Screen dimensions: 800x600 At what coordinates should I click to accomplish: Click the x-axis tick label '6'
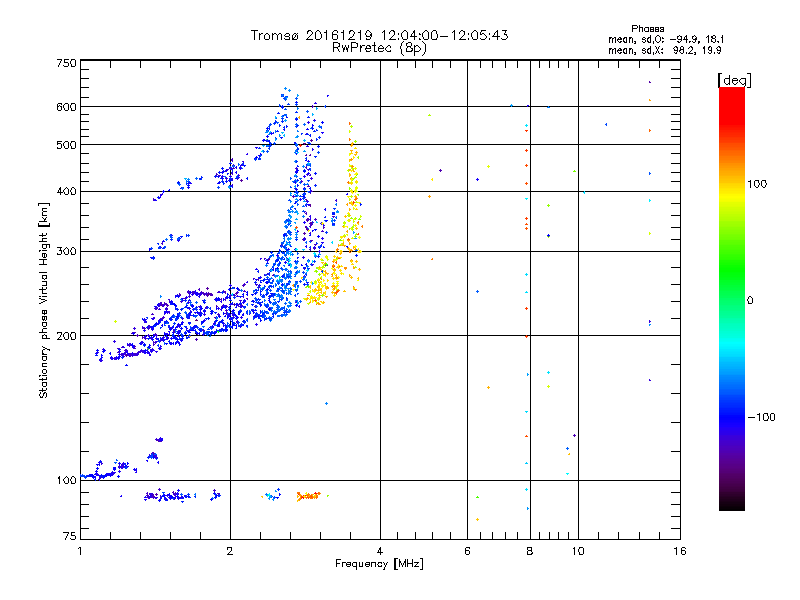467,551
